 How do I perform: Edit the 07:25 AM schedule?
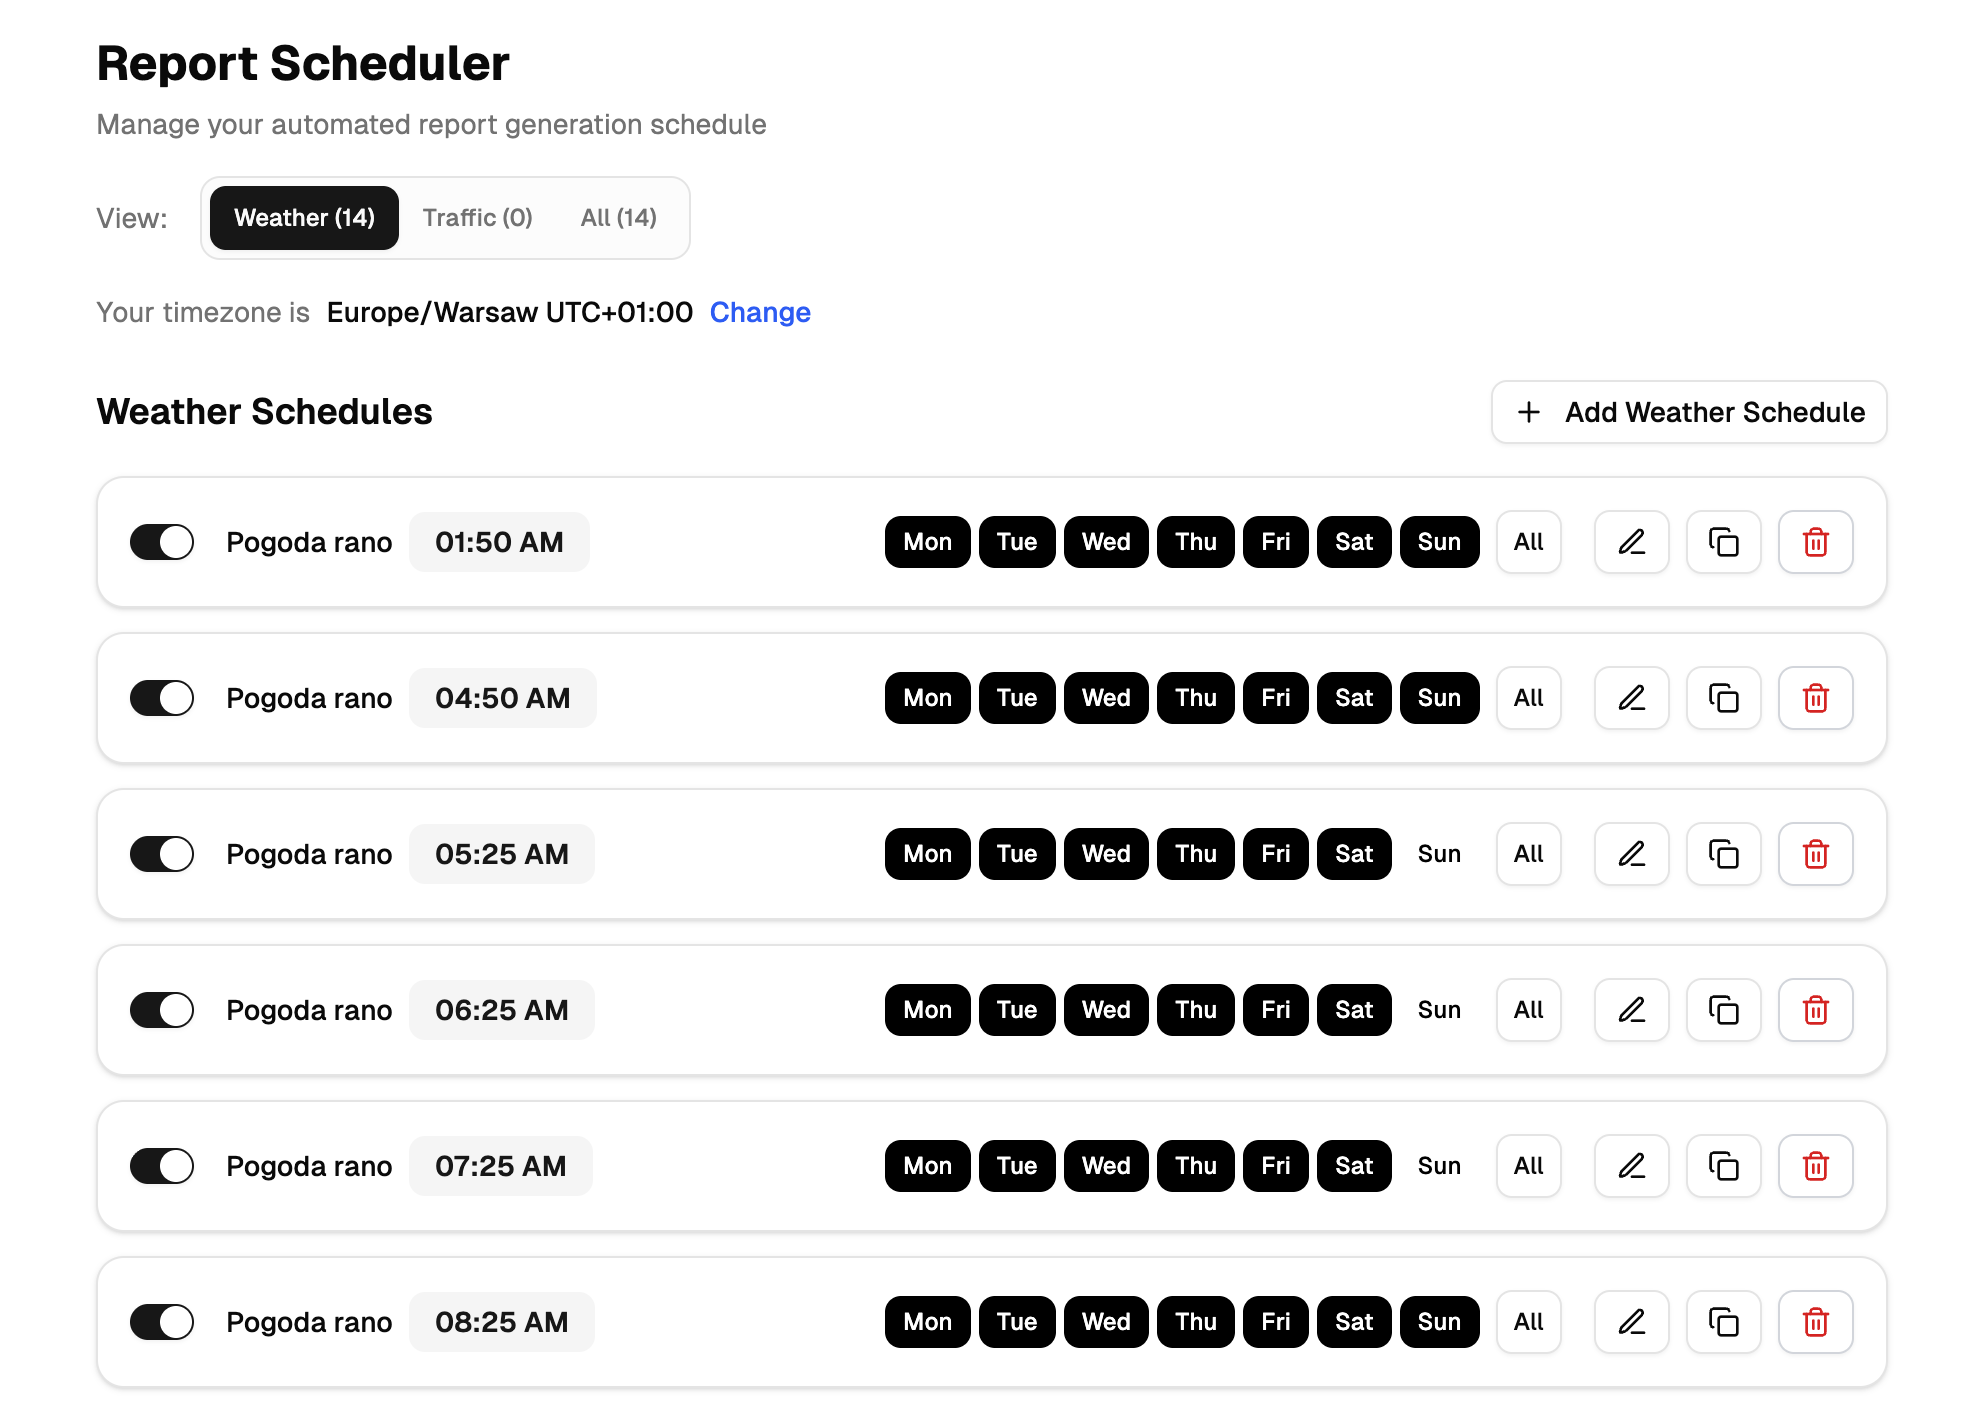pyautogui.click(x=1631, y=1166)
